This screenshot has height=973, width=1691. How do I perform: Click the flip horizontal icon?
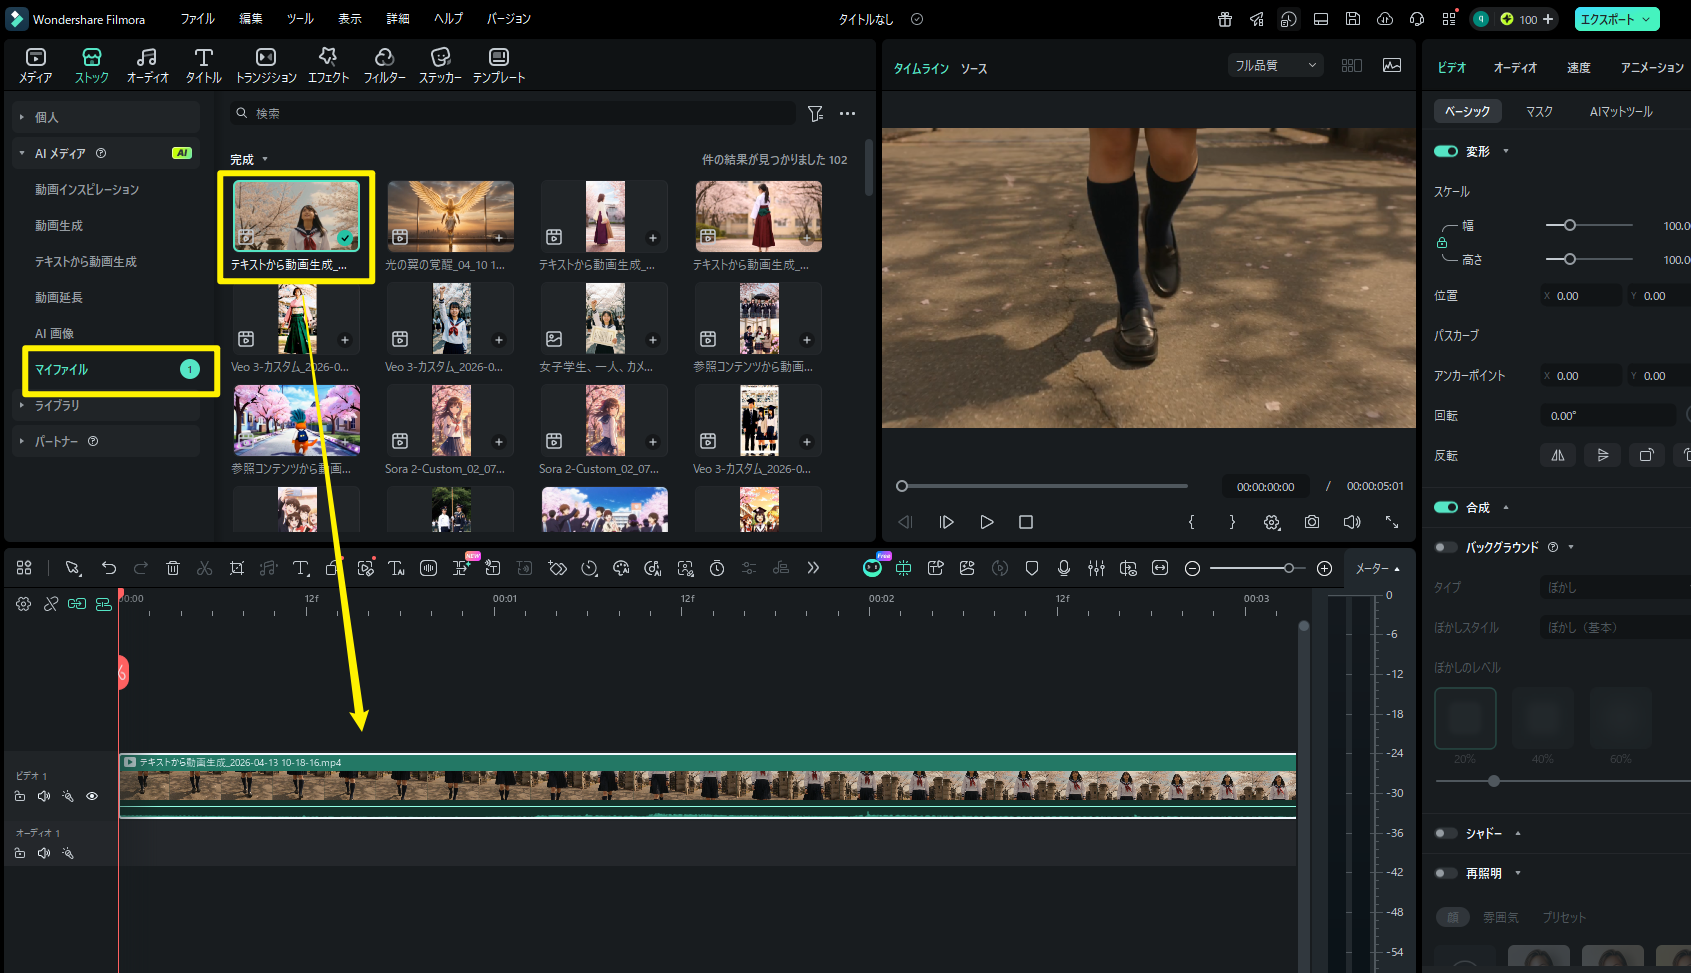(x=1558, y=455)
